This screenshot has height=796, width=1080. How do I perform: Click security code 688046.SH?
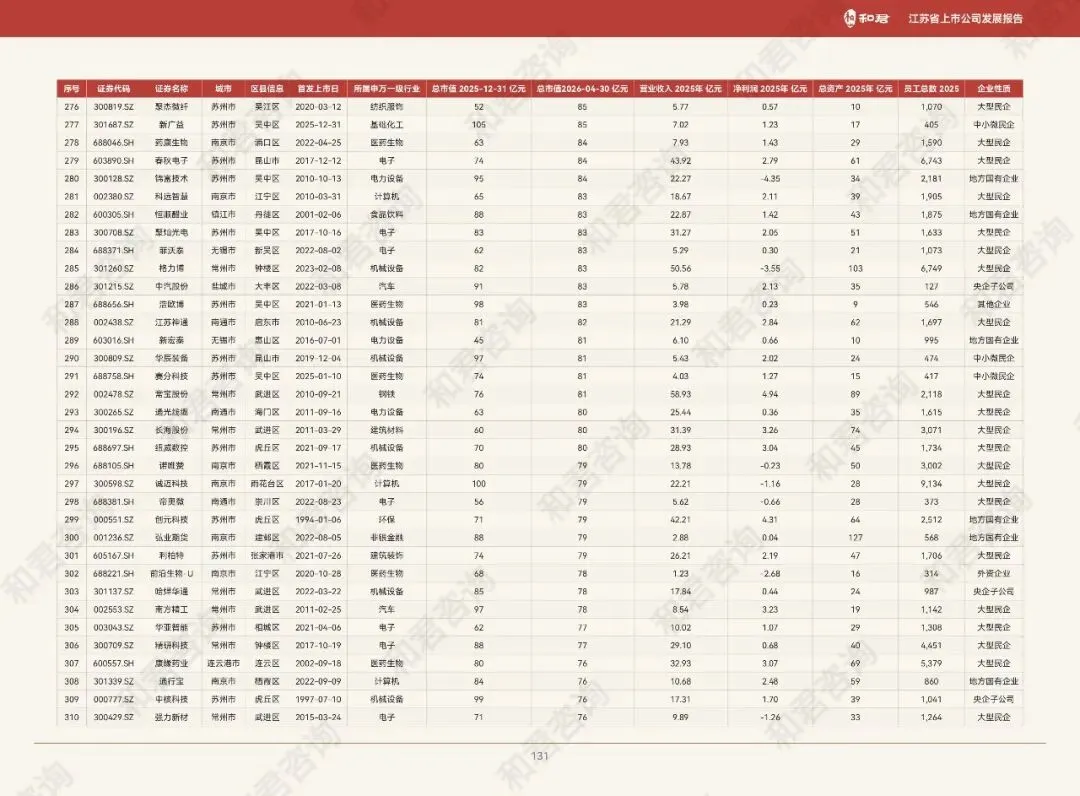click(114, 143)
